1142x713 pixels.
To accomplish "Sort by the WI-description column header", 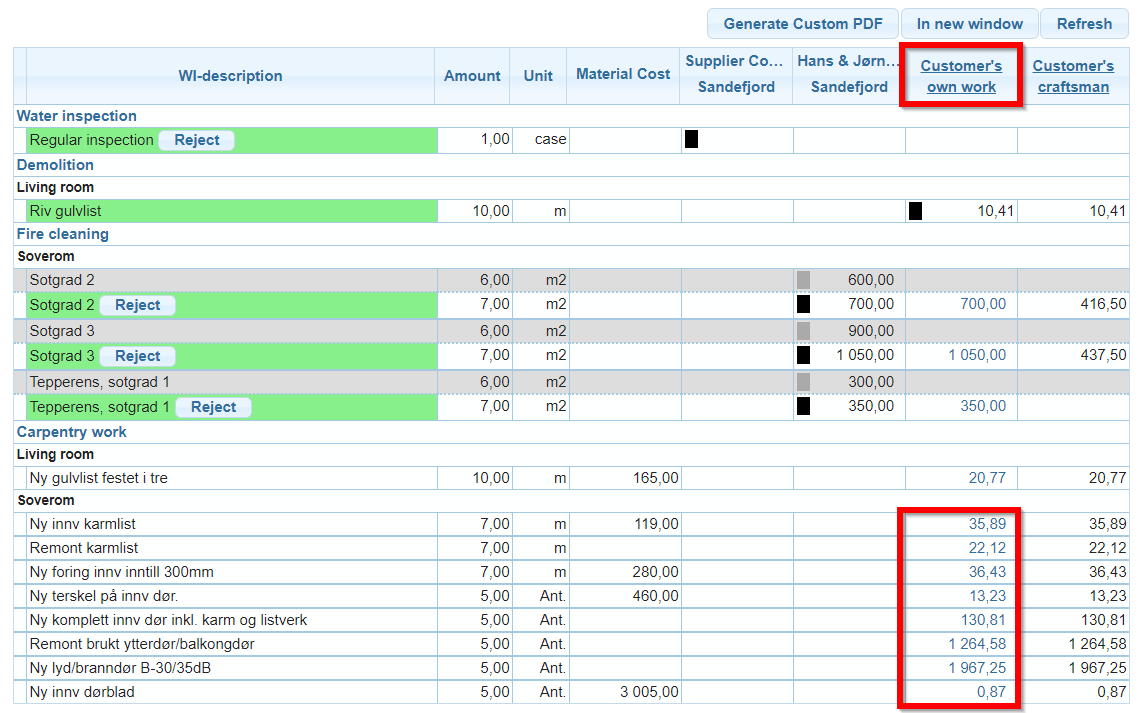I will (230, 76).
